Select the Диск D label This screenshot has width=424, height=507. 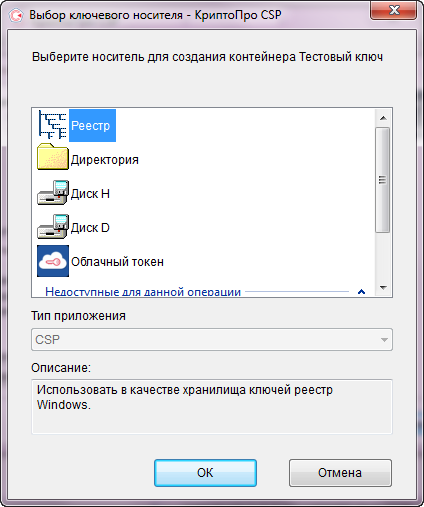pos(90,228)
